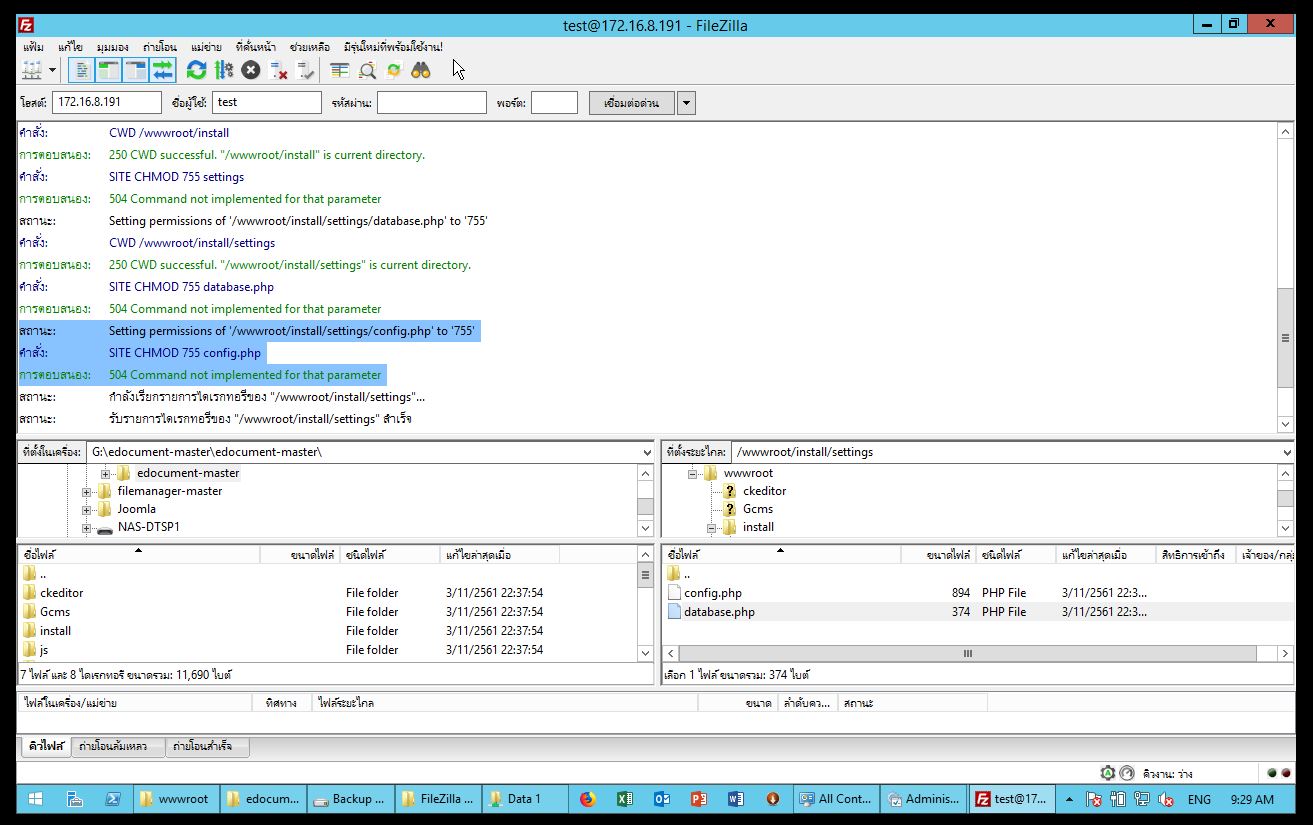Disconnect from the current server
The image size is (1313, 825).
pos(279,70)
